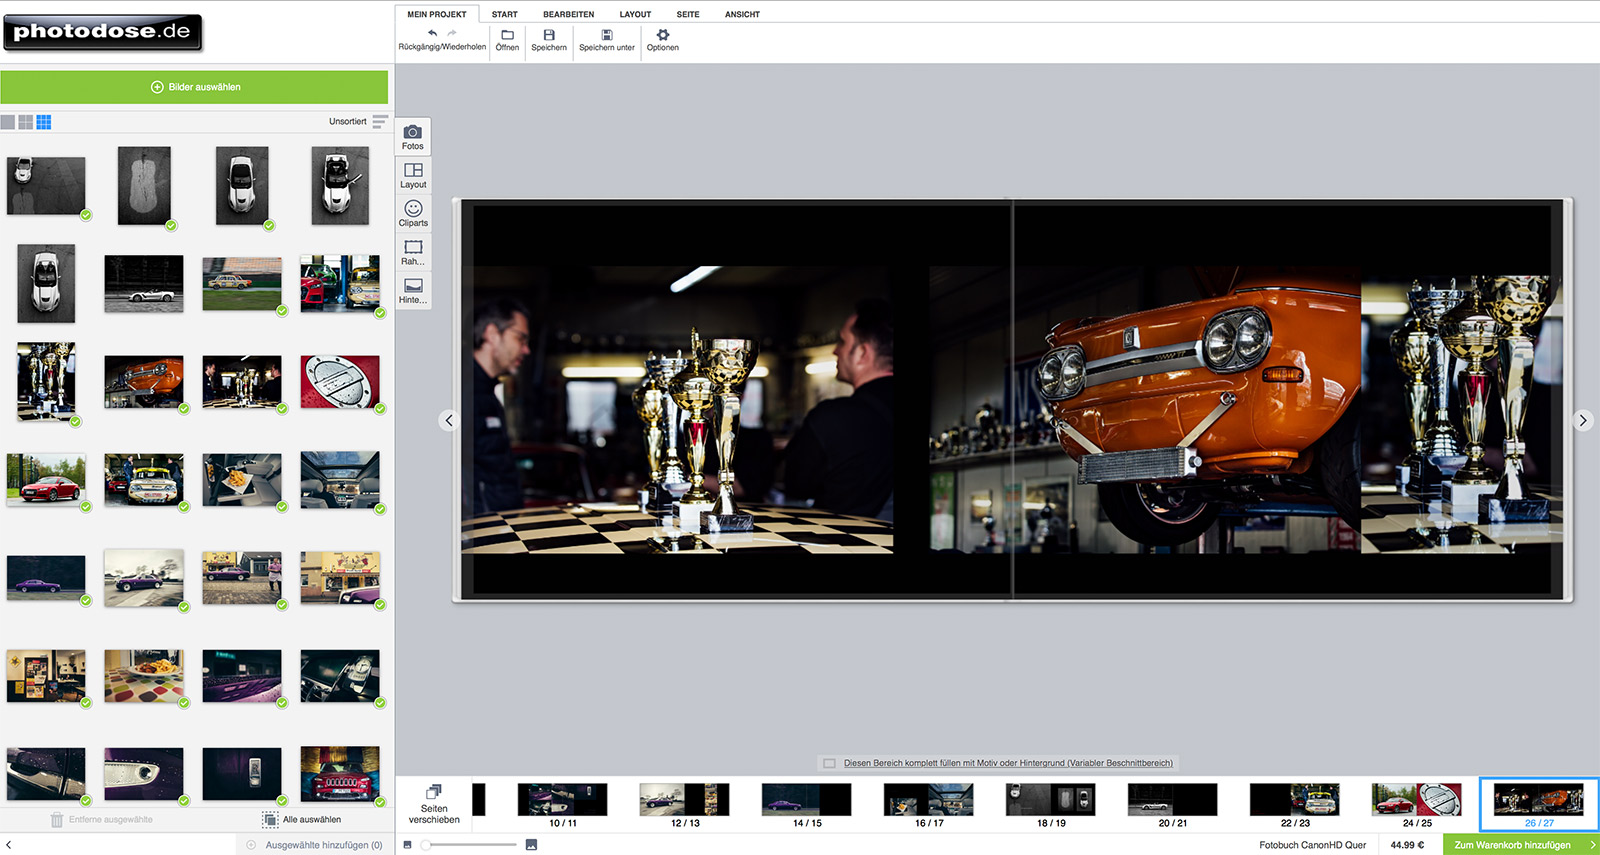Open the Layout panel in side toolbar

[413, 175]
